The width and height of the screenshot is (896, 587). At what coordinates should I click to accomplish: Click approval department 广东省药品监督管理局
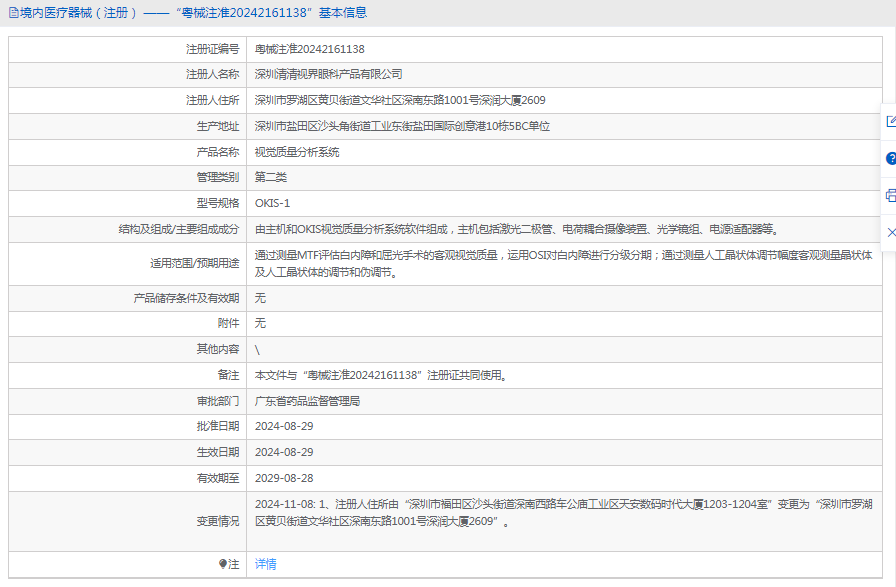tap(307, 401)
